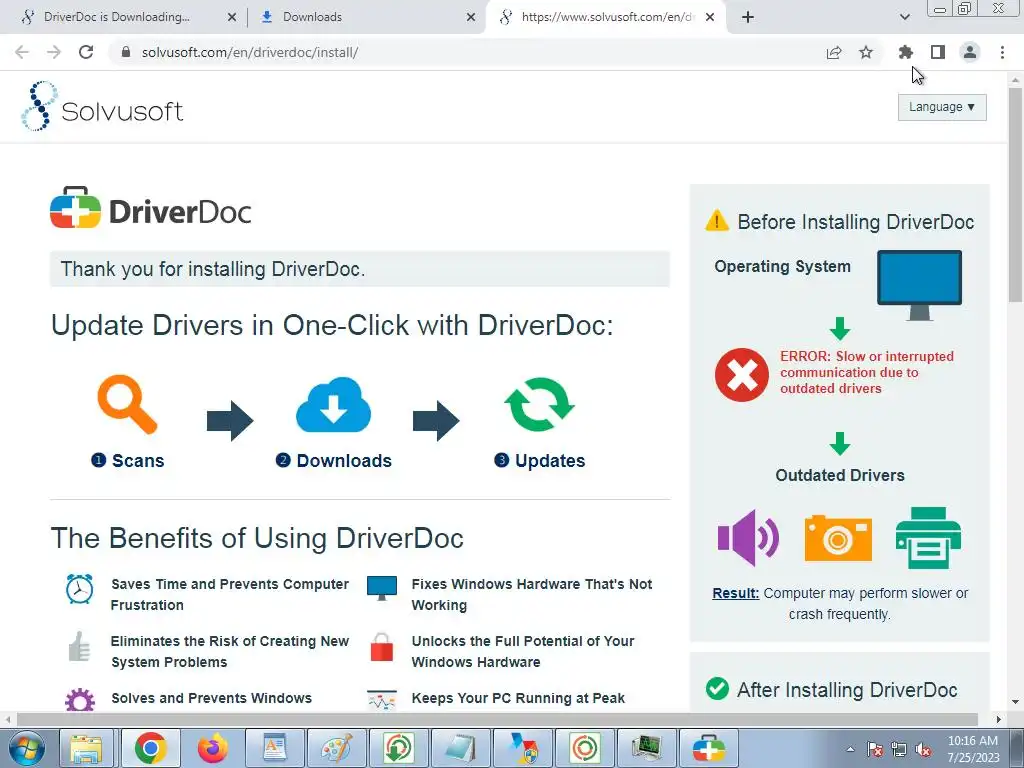Go forward to next page
Image resolution: width=1024 pixels, height=768 pixels.
pyautogui.click(x=54, y=52)
